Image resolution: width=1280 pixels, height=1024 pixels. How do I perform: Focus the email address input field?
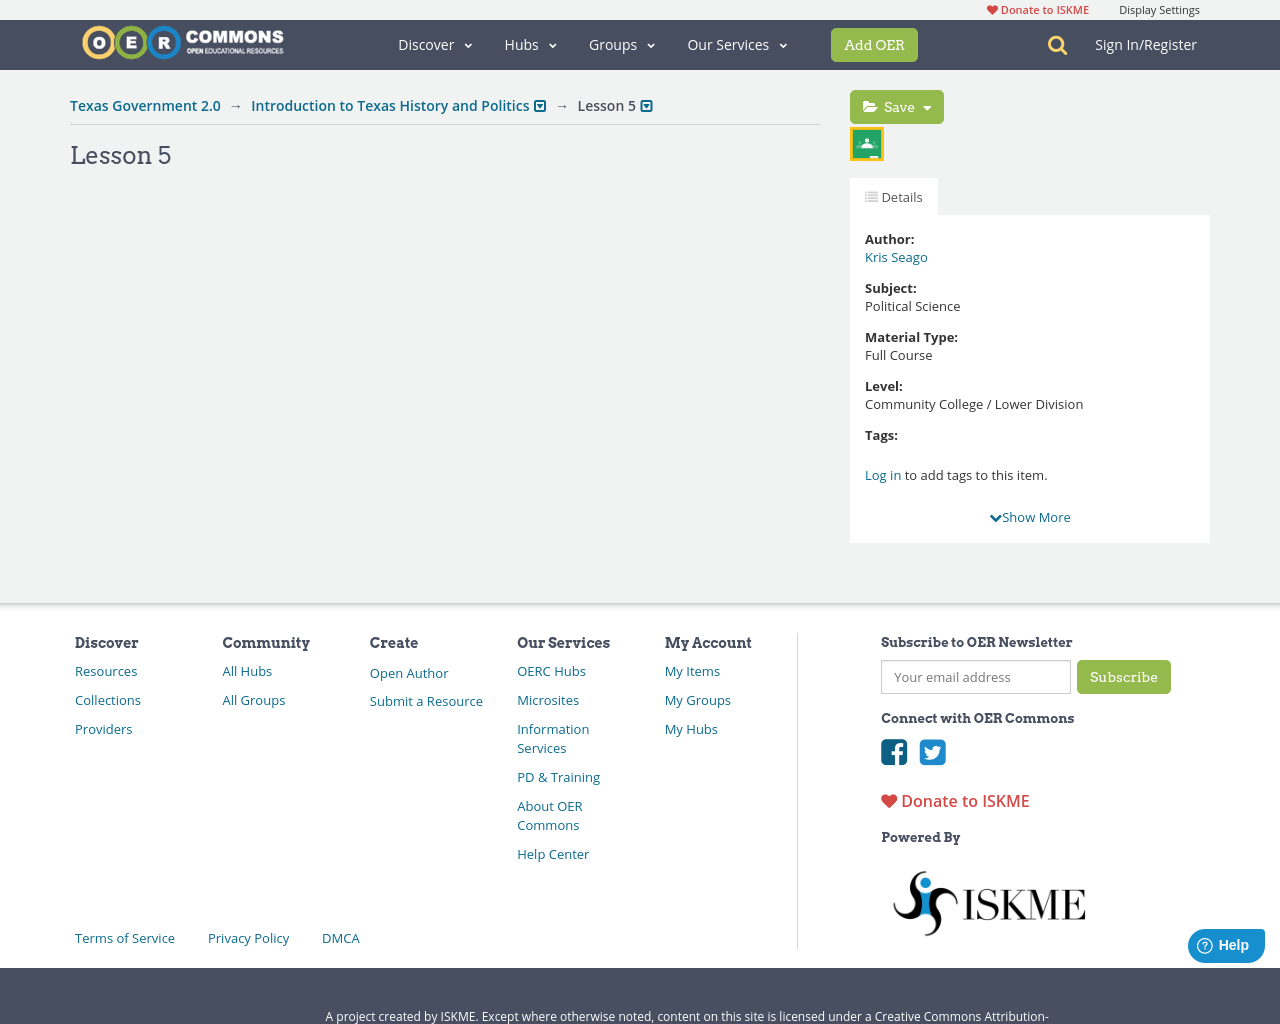click(x=975, y=677)
